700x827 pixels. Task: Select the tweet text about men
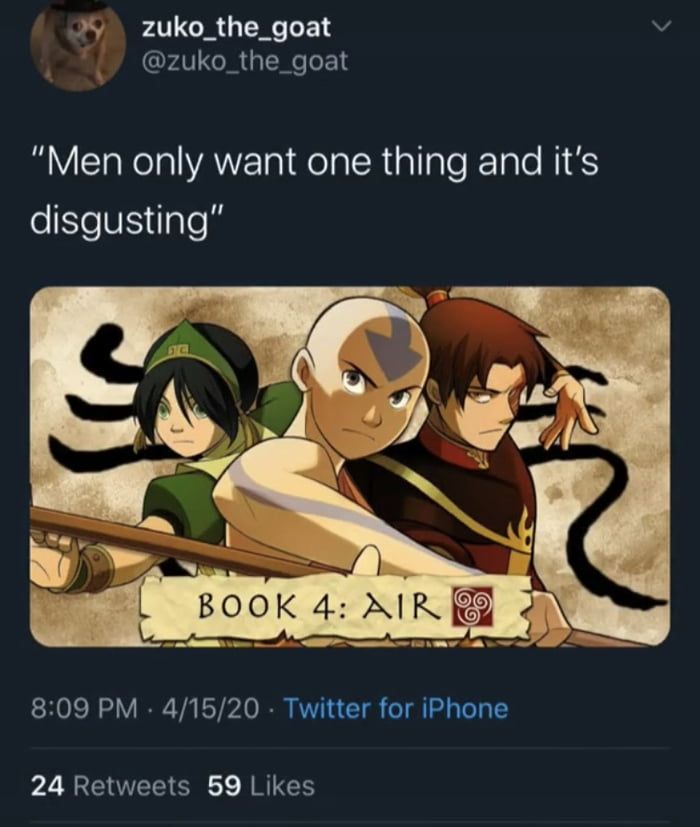coord(314,190)
